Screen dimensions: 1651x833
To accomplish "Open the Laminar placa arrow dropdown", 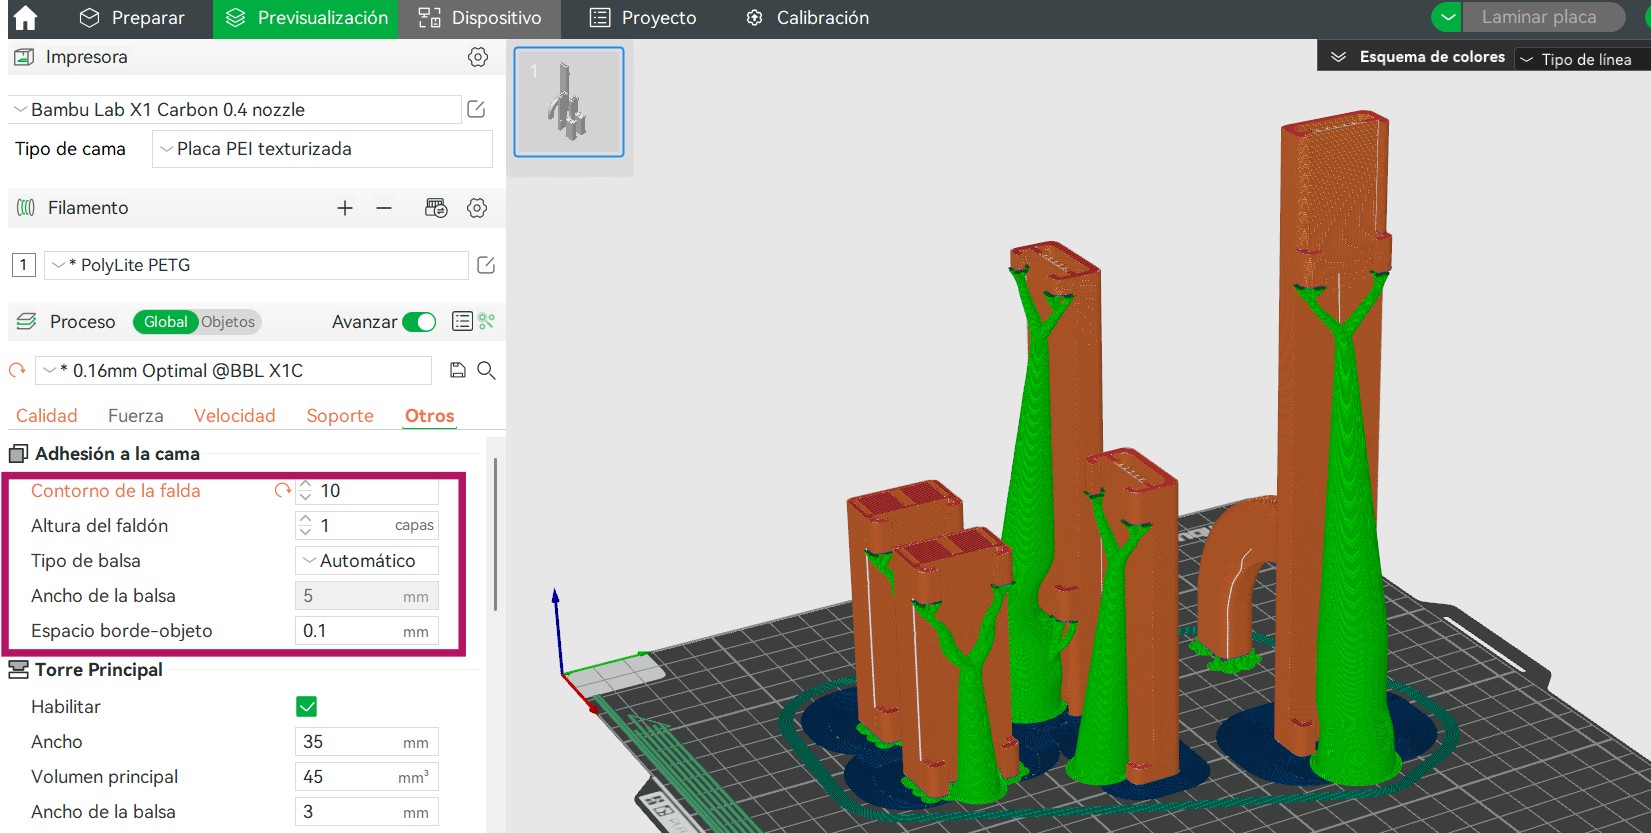I will point(1447,17).
